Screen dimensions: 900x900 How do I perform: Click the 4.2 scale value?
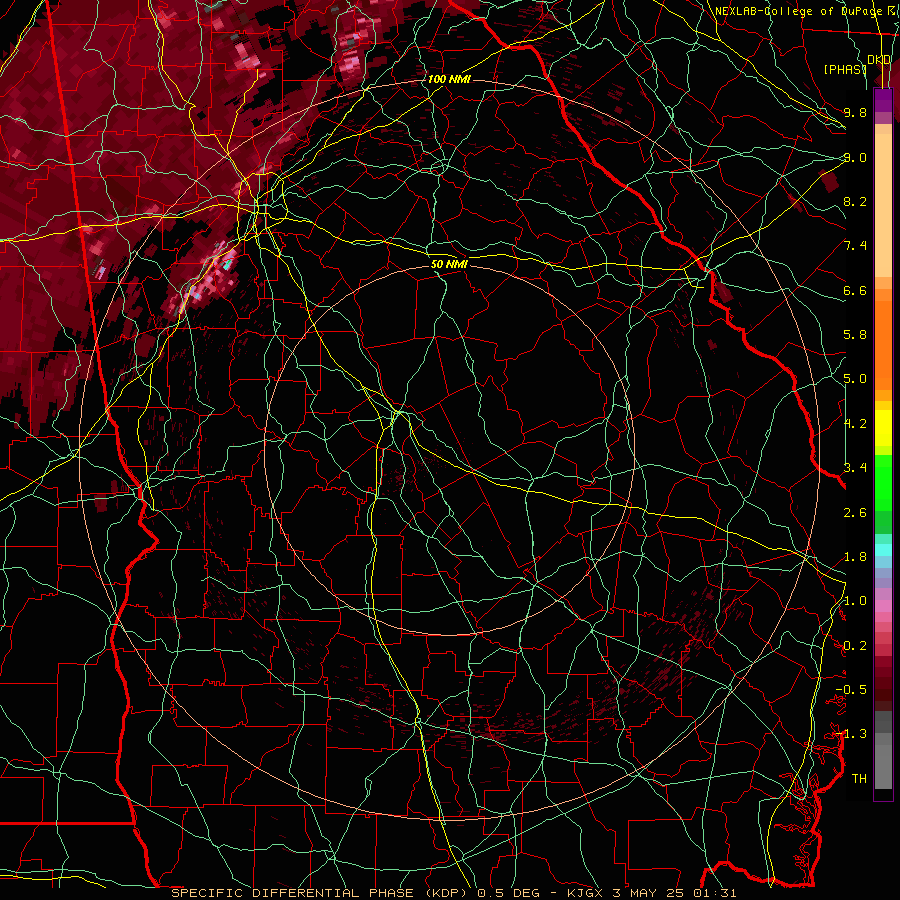[x=855, y=424]
